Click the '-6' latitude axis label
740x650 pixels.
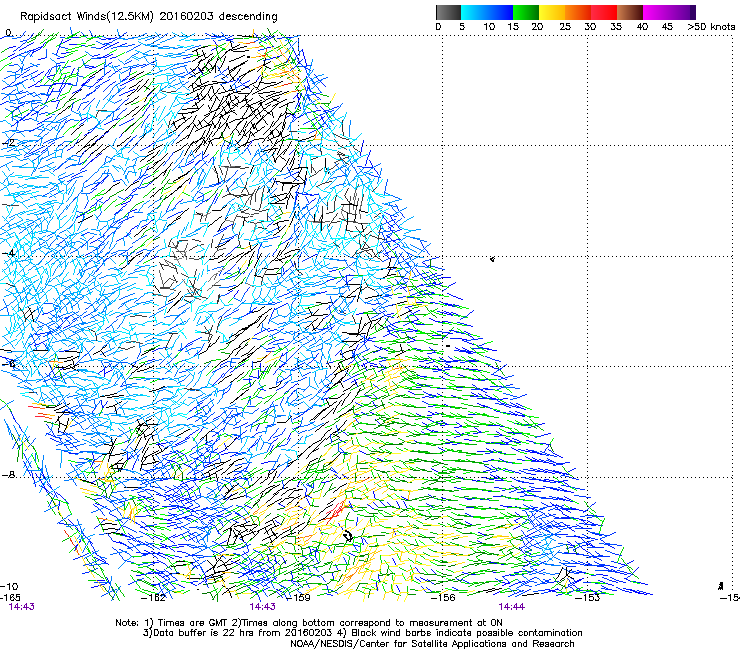[x=8, y=364]
